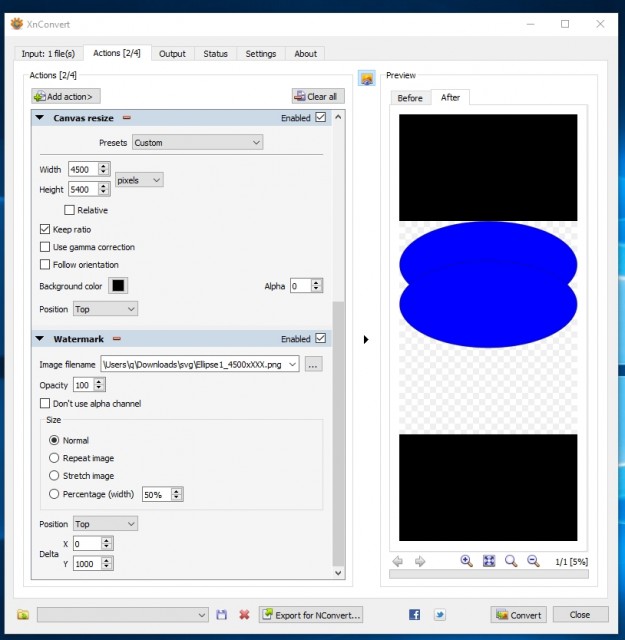
Task: Open the Presets Custom dropdown
Action: 197,142
